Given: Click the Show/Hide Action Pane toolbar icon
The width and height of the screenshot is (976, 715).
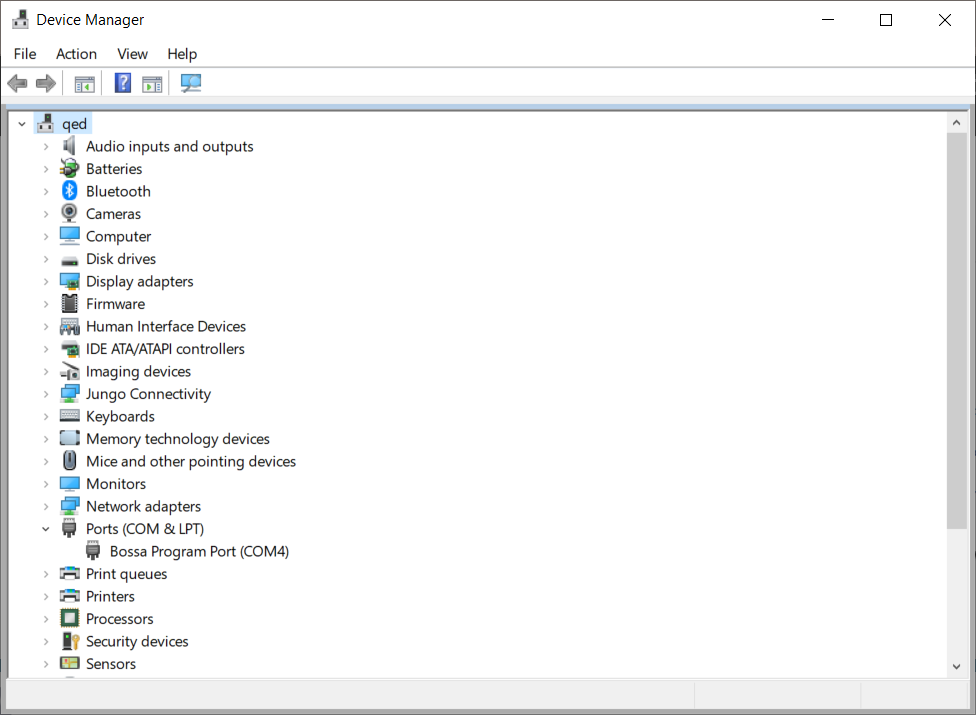Looking at the screenshot, I should pos(152,83).
